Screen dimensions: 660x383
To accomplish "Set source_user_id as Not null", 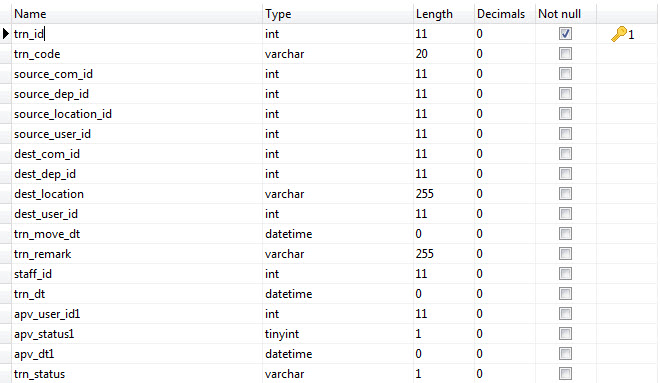I will 565,133.
